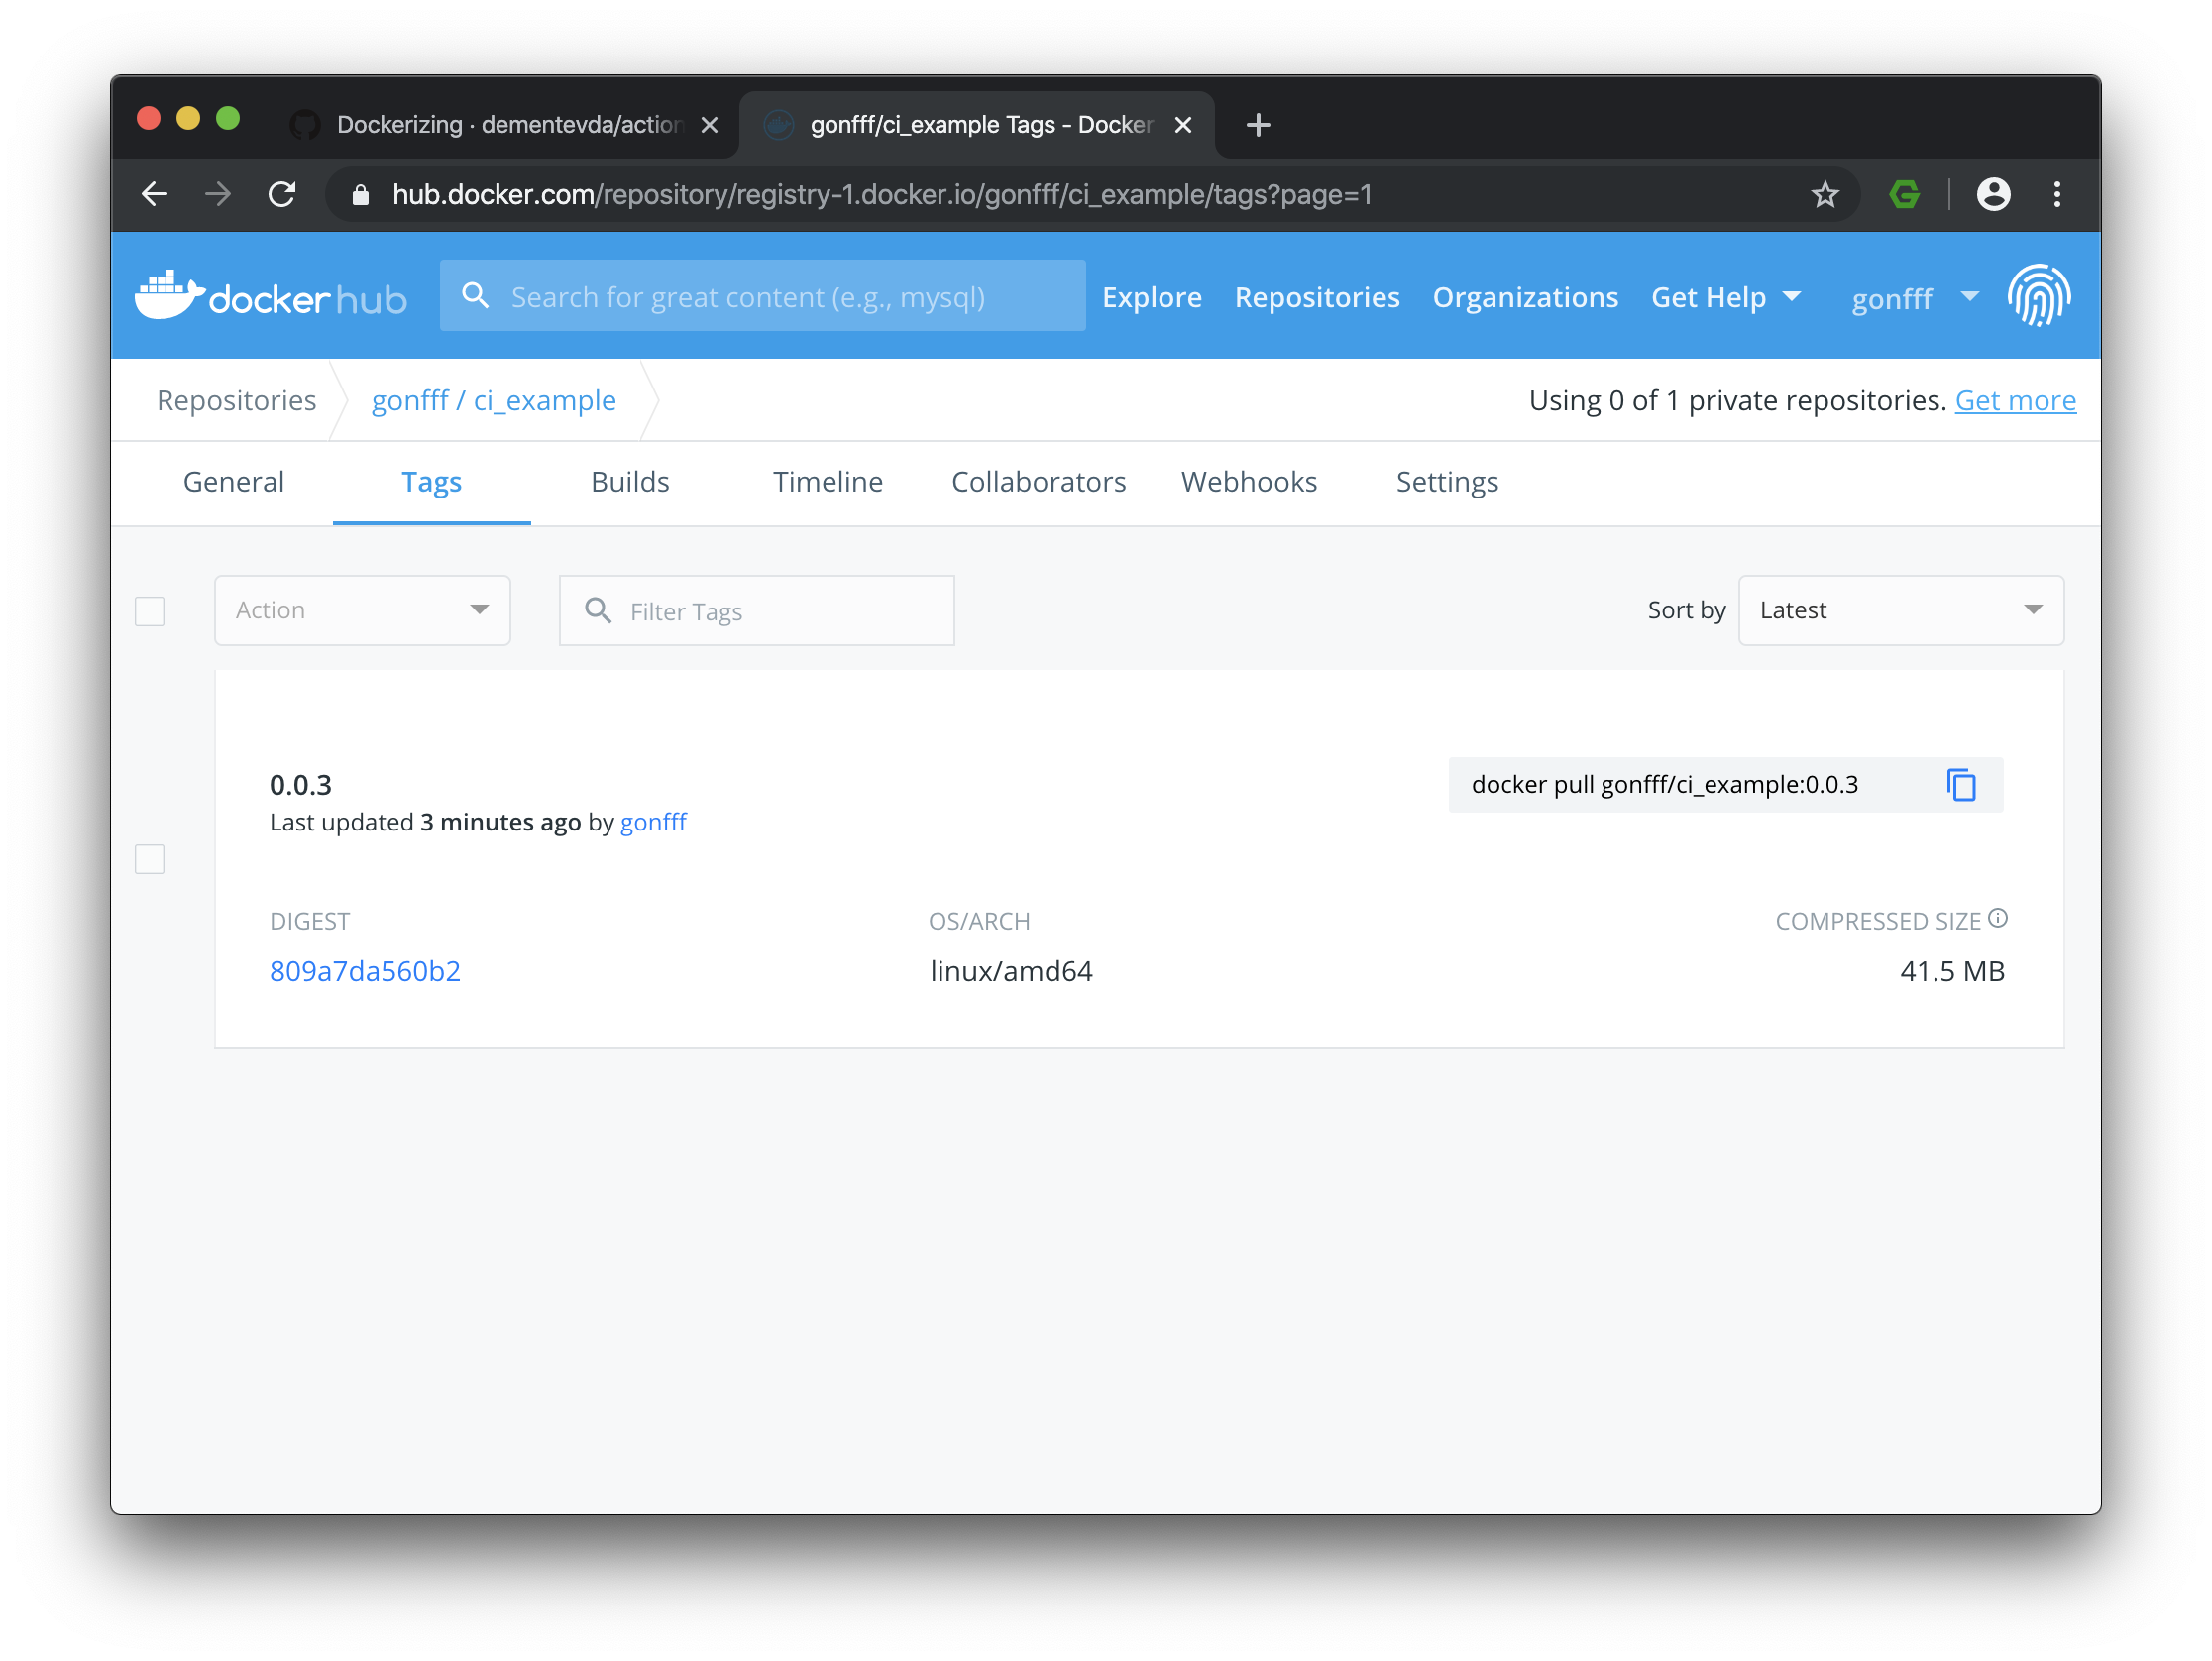This screenshot has height=1661, width=2212.
Task: Click the Filter Tags input field
Action: tap(756, 610)
